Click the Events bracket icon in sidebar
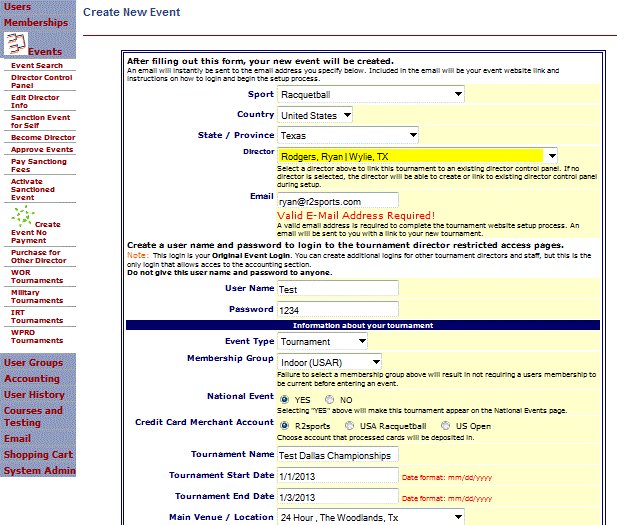This screenshot has height=525, width=617. click(x=16, y=43)
